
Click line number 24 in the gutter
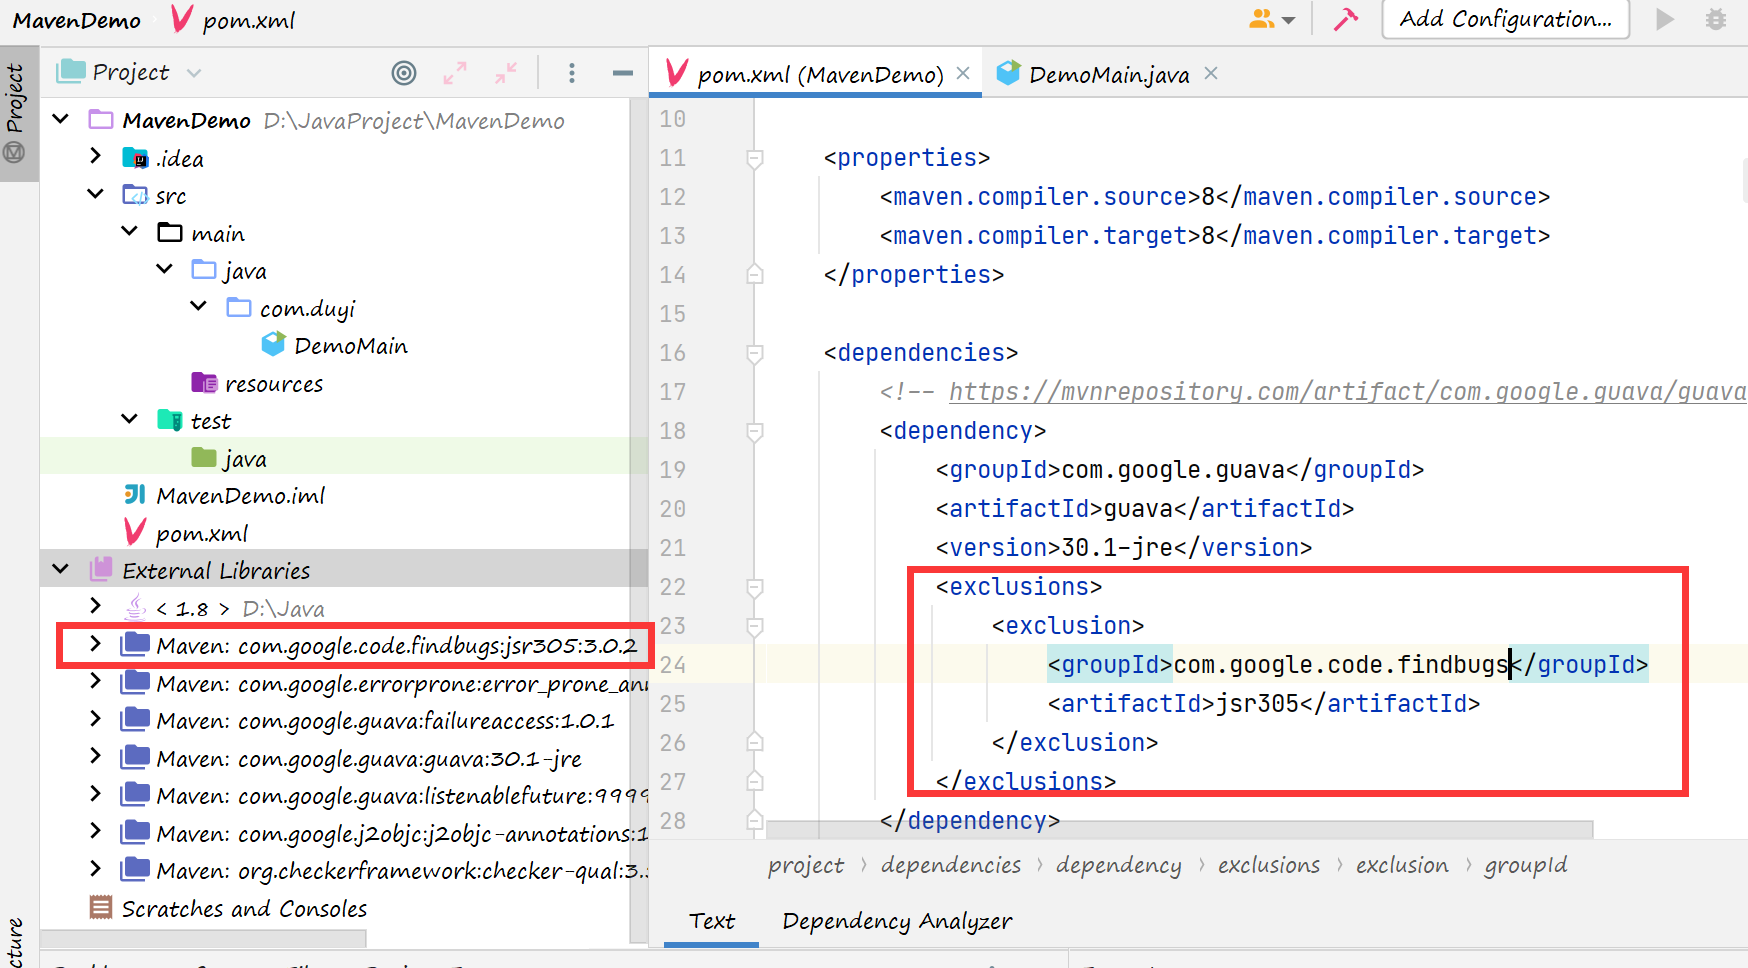click(x=673, y=665)
